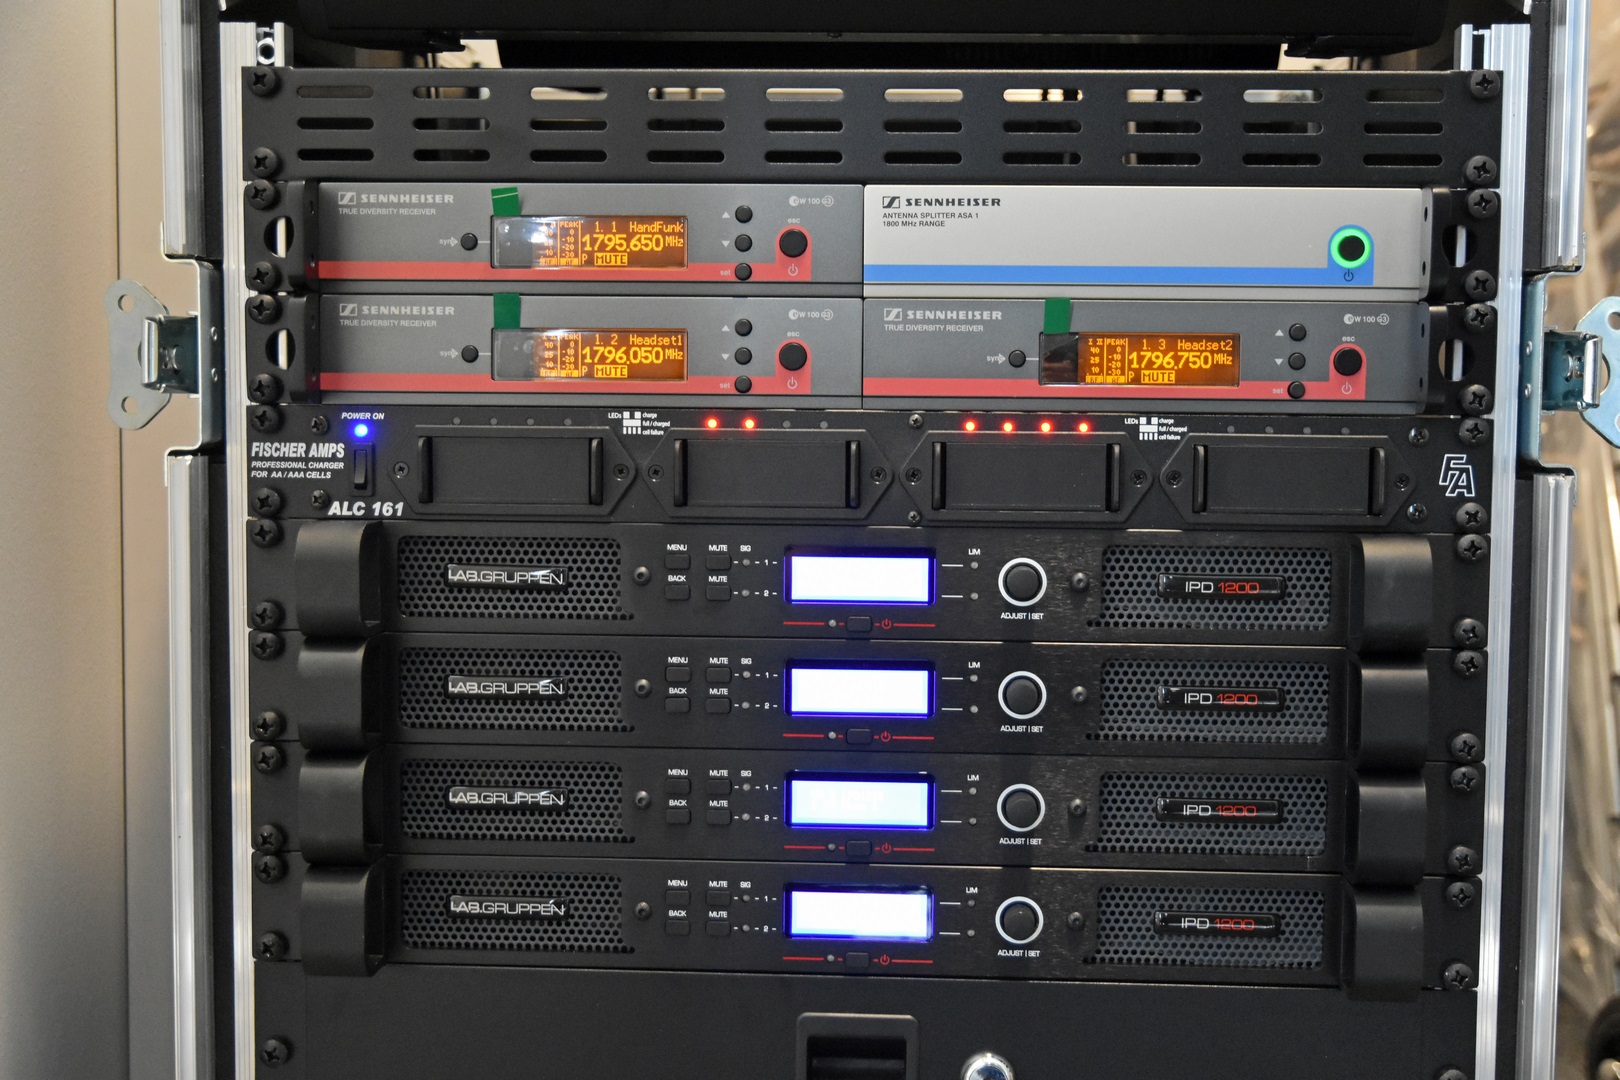The width and height of the screenshot is (1620, 1080).
Task: Click the IPD 1200 badge on topmost amplifier
Action: click(x=1221, y=587)
